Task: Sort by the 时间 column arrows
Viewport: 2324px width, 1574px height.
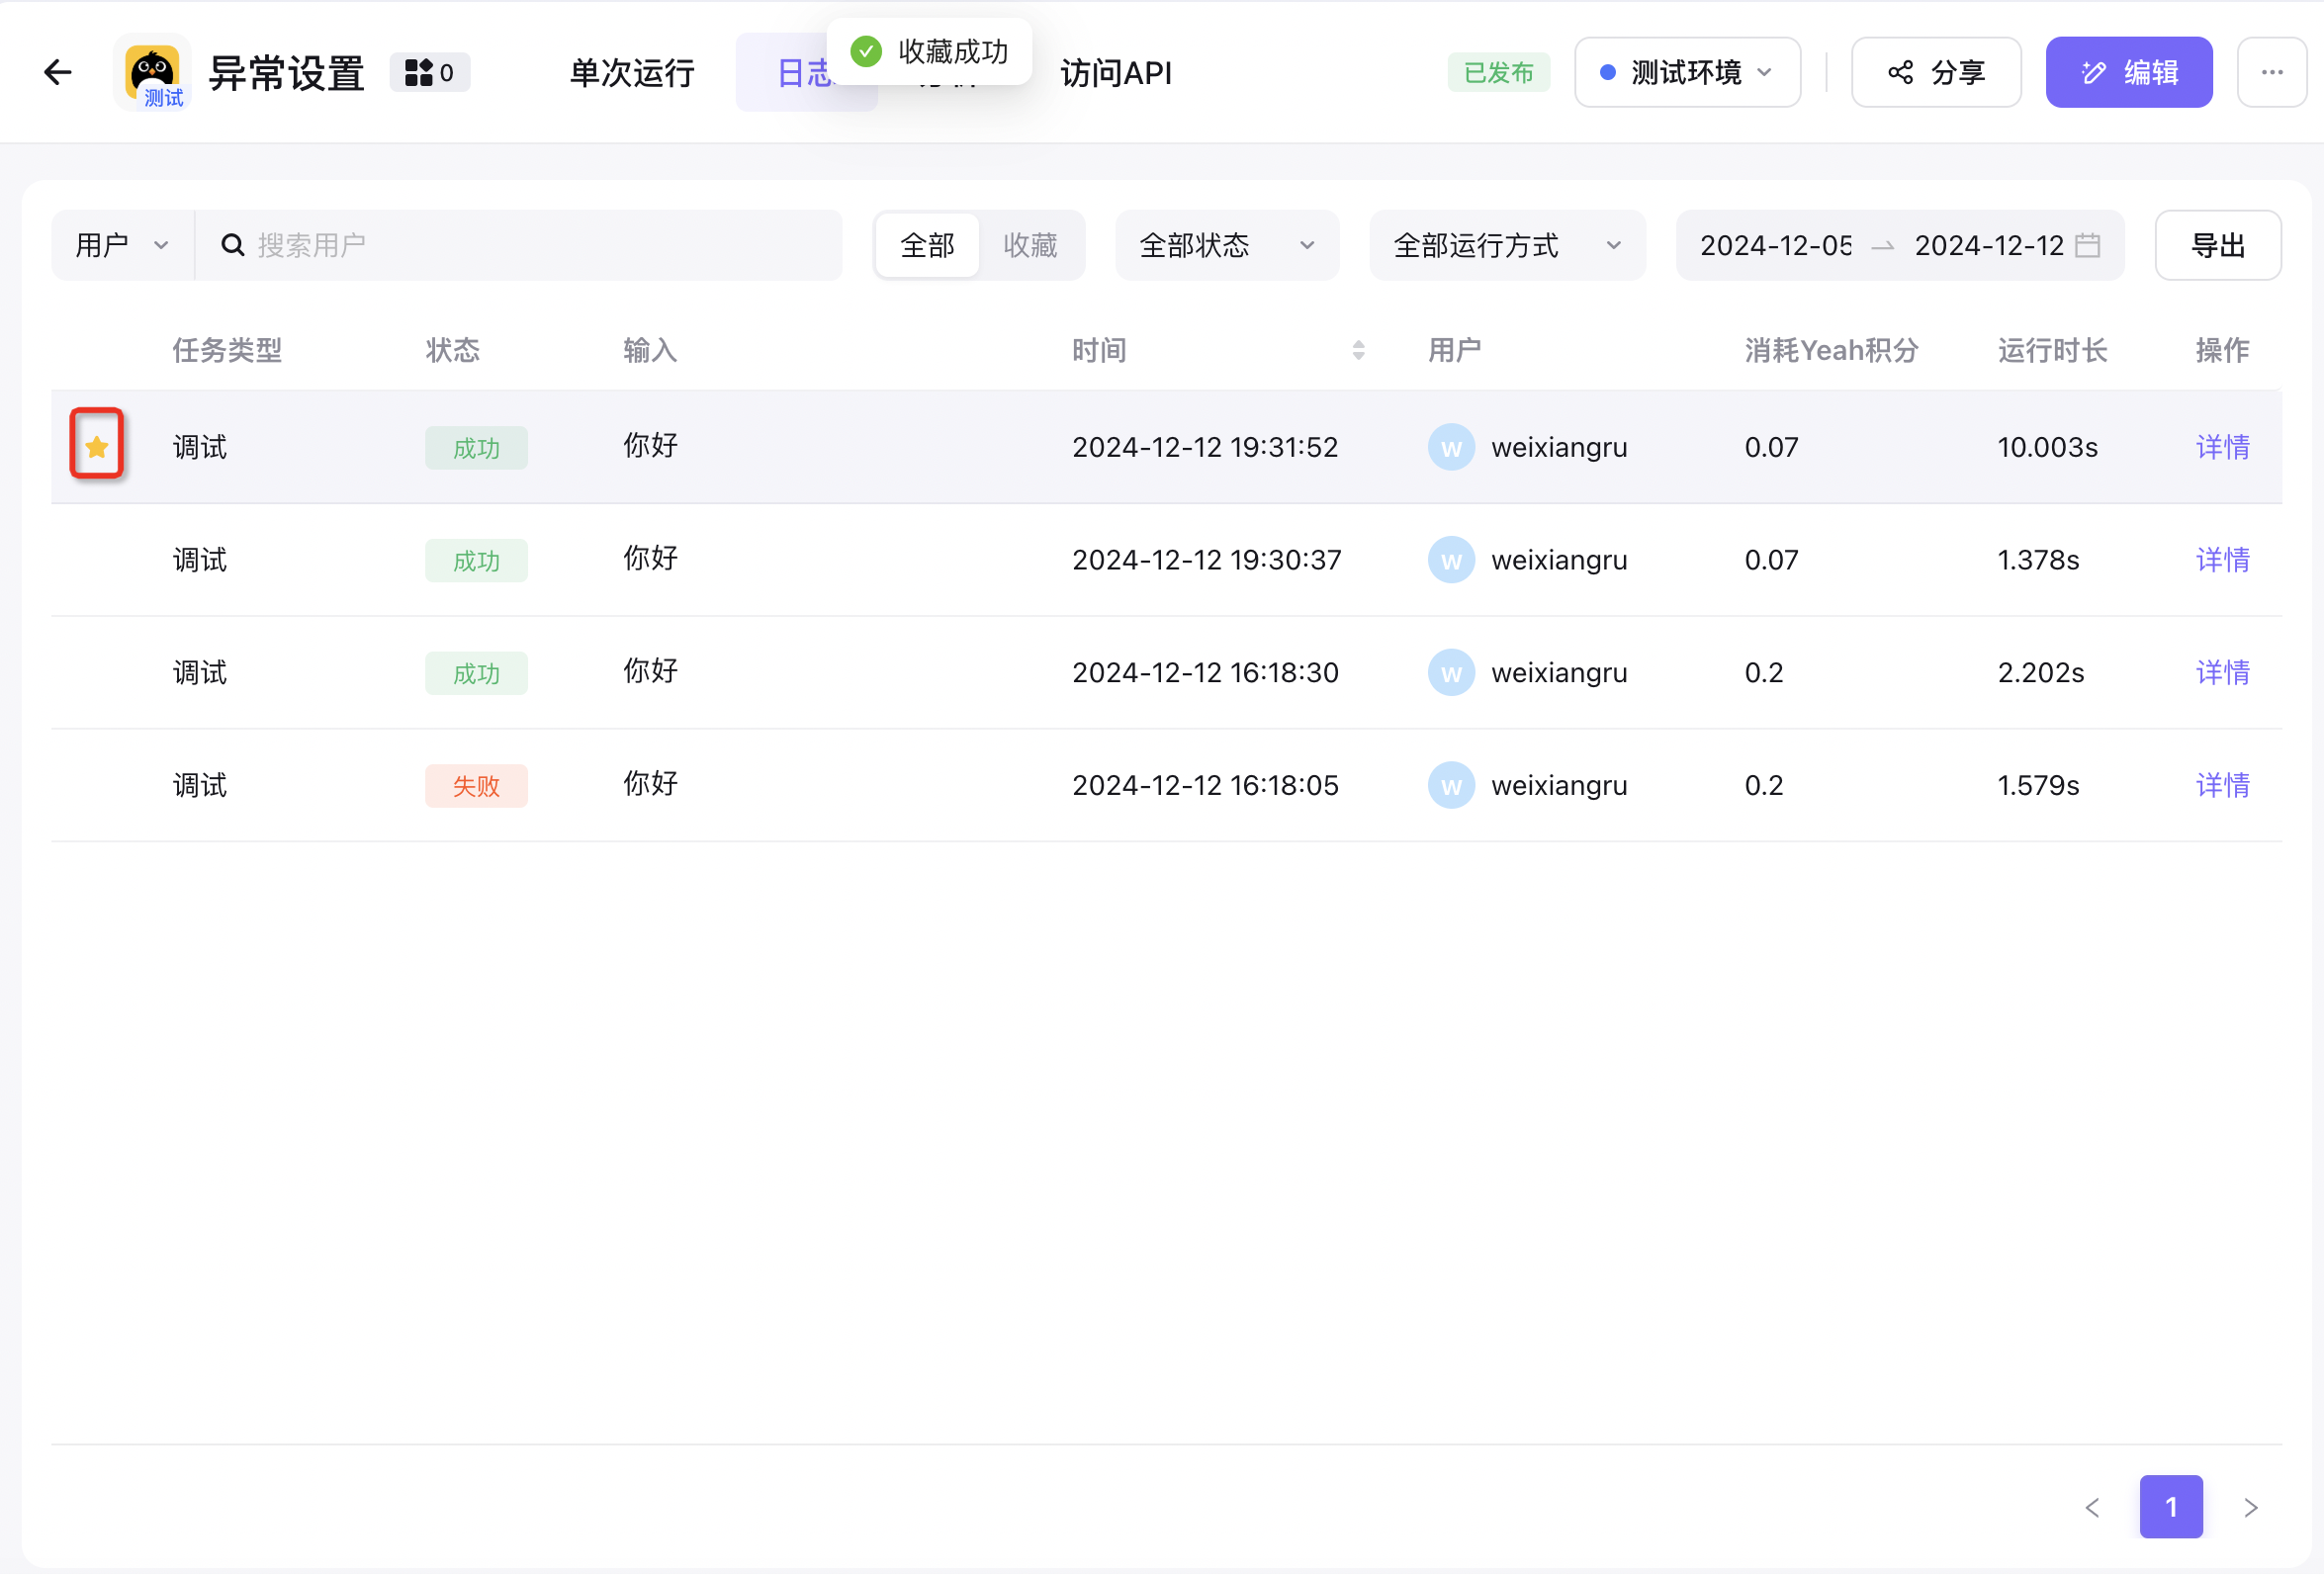Action: tap(1358, 350)
